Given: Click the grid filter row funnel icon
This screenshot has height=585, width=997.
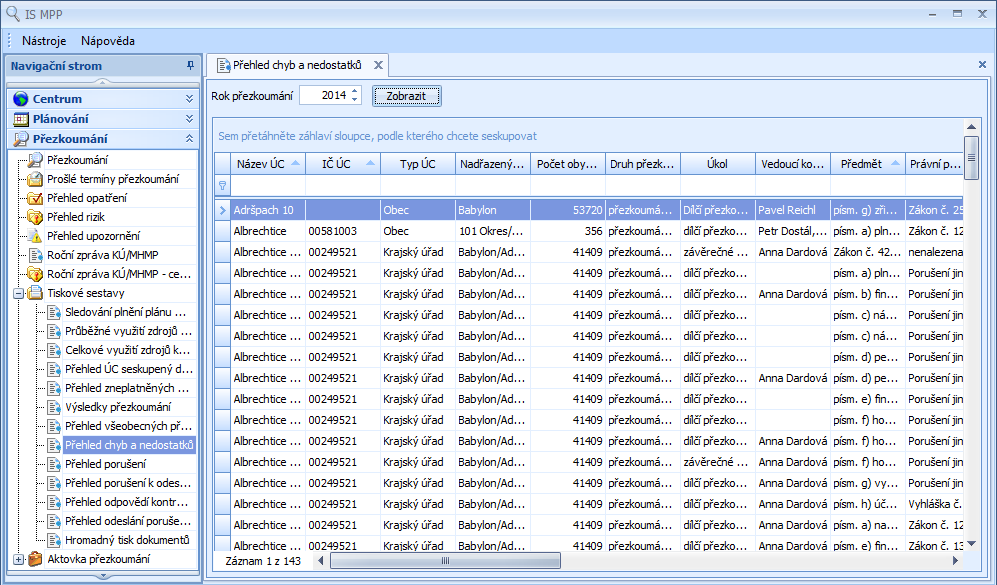Looking at the screenshot, I should coord(223,186).
